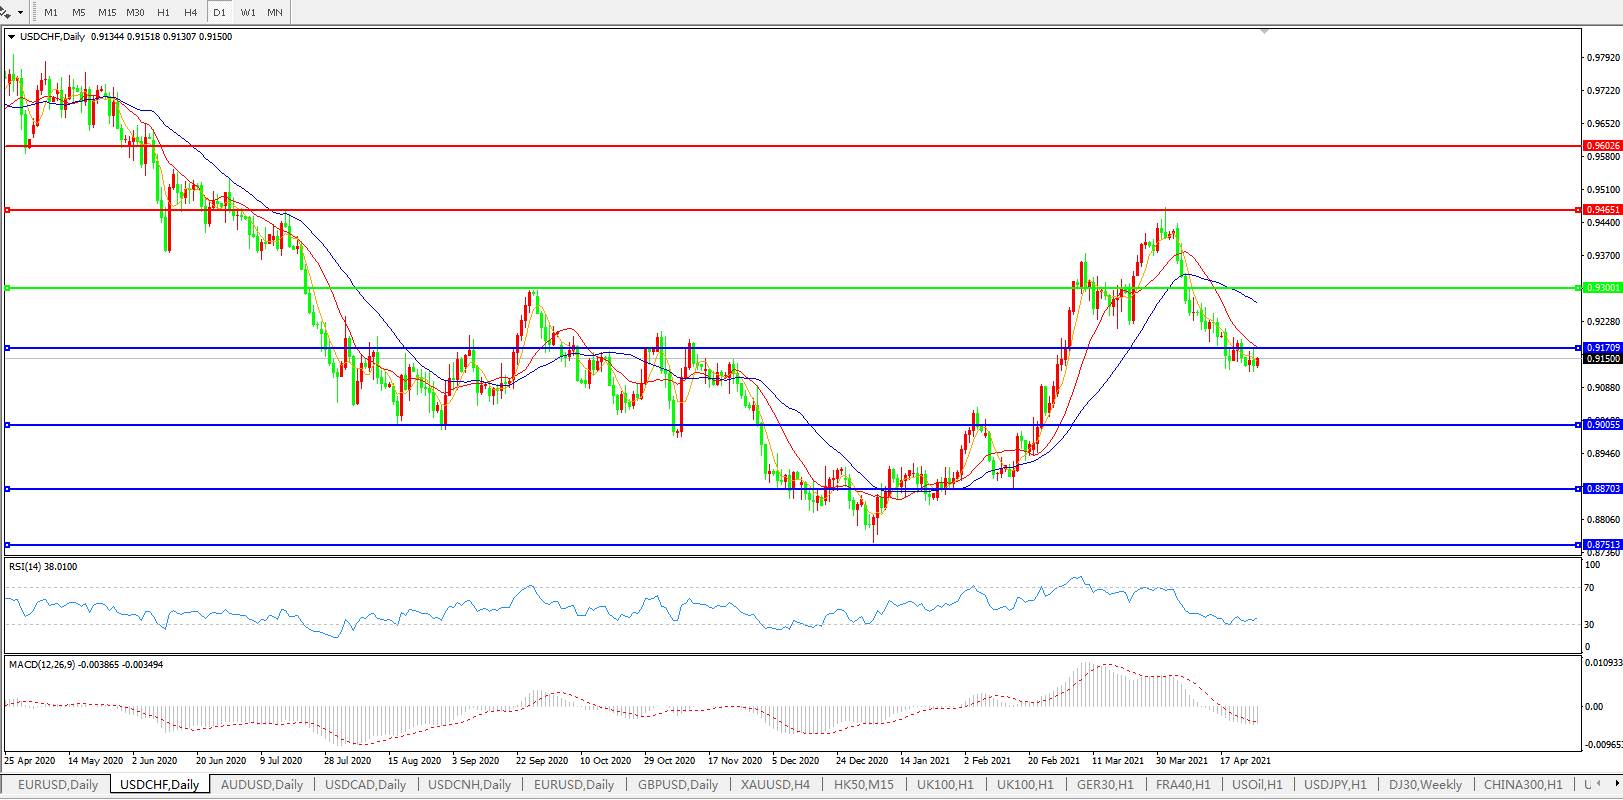Choose the MN monthly timeframe
Viewport: 1623px width, 800px height.
[x=274, y=13]
